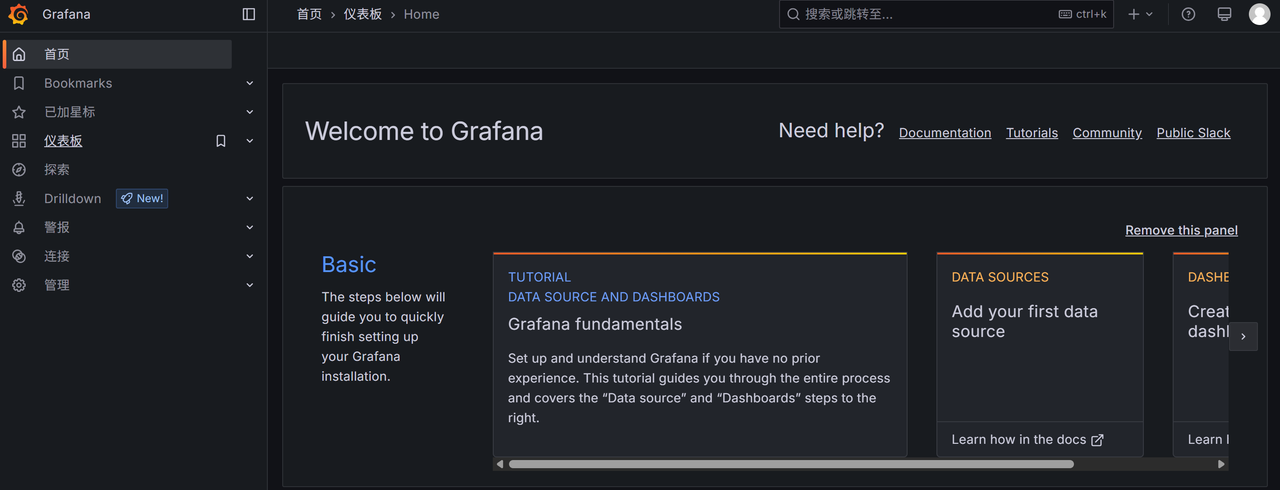Click the connections icon beside 连接

(x=19, y=256)
